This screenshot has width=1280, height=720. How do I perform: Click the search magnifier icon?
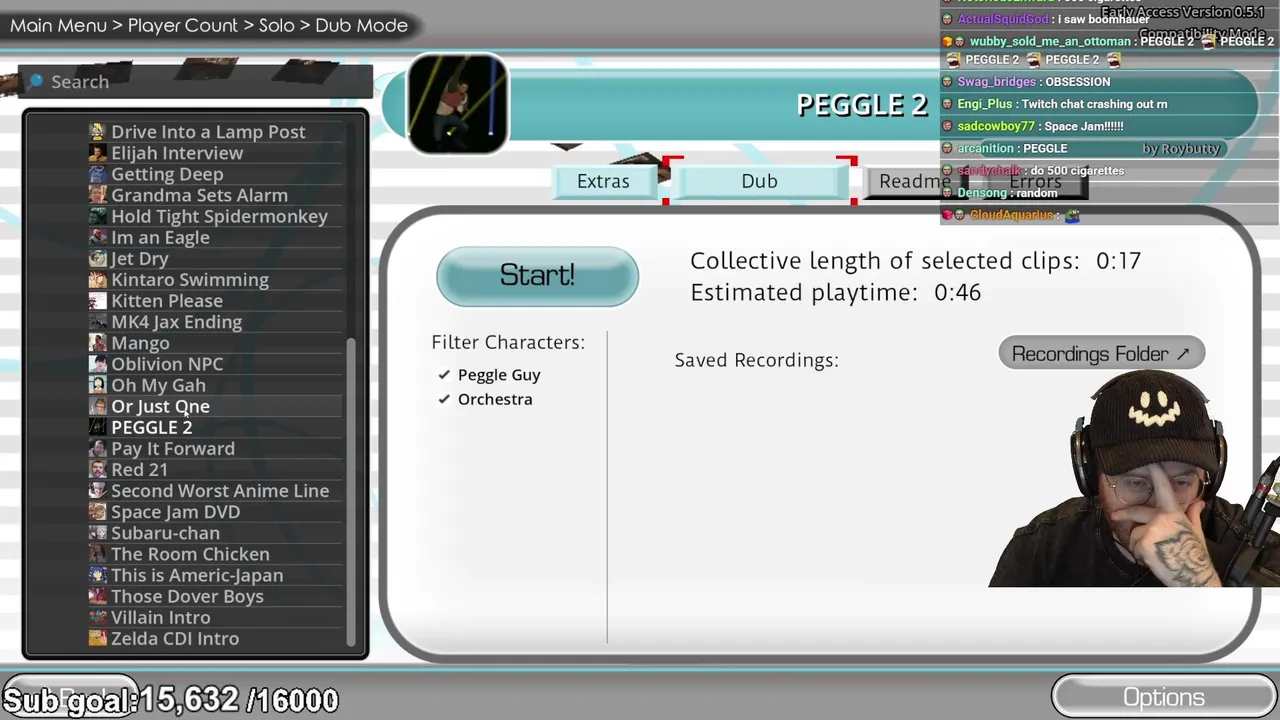[36, 81]
